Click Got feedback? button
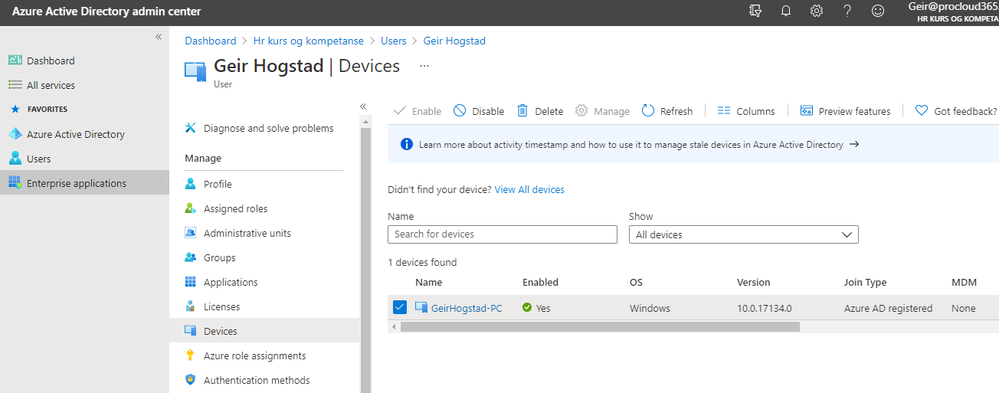This screenshot has width=999, height=393. (x=956, y=111)
